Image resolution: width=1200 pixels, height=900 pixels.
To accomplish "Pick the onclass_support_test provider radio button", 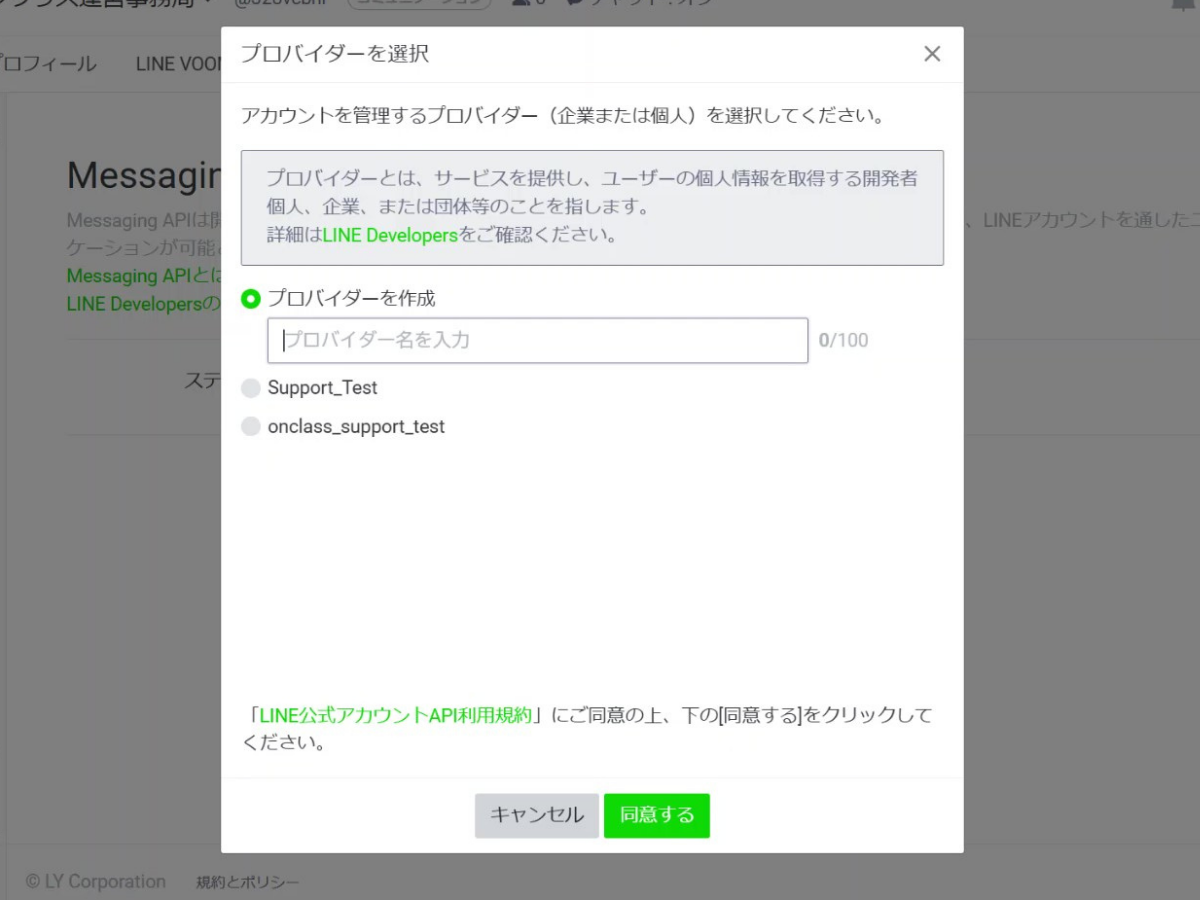I will [x=251, y=427].
